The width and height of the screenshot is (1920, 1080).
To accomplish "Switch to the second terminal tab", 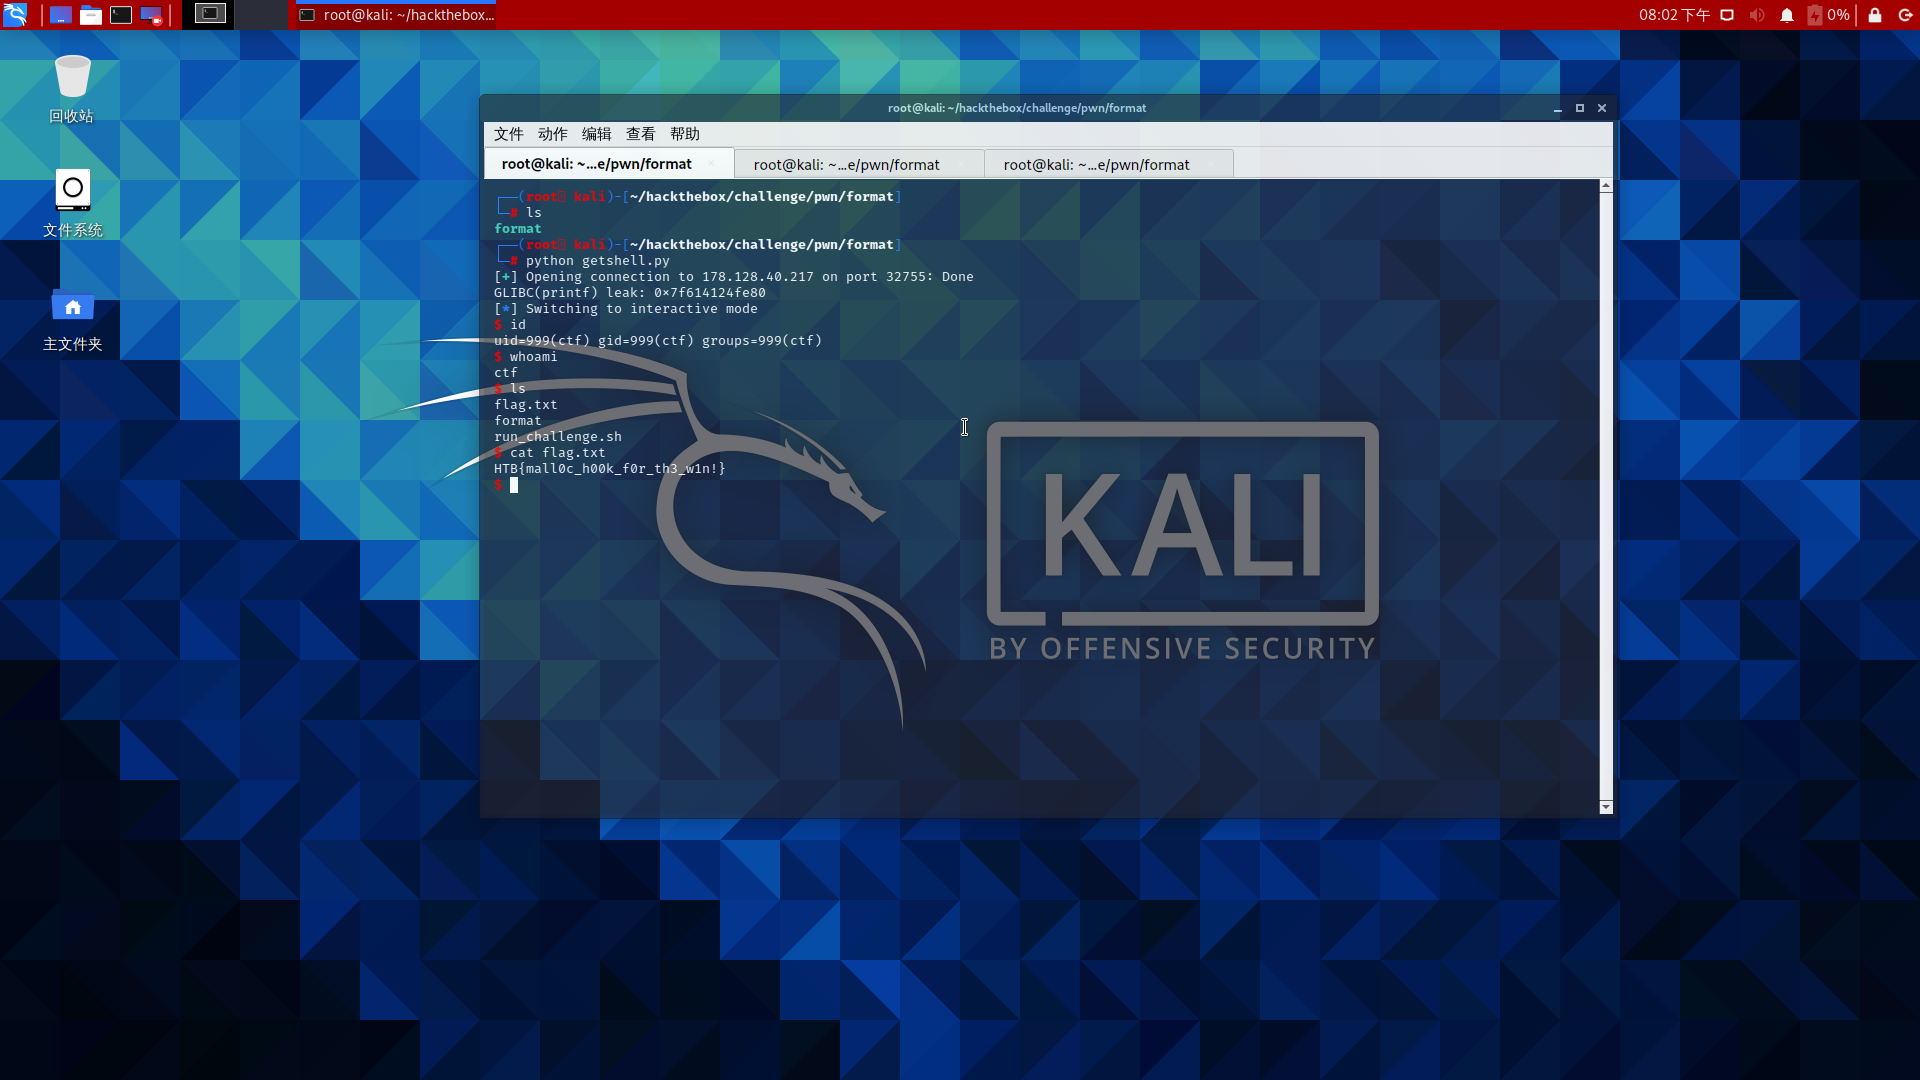I will coord(846,165).
